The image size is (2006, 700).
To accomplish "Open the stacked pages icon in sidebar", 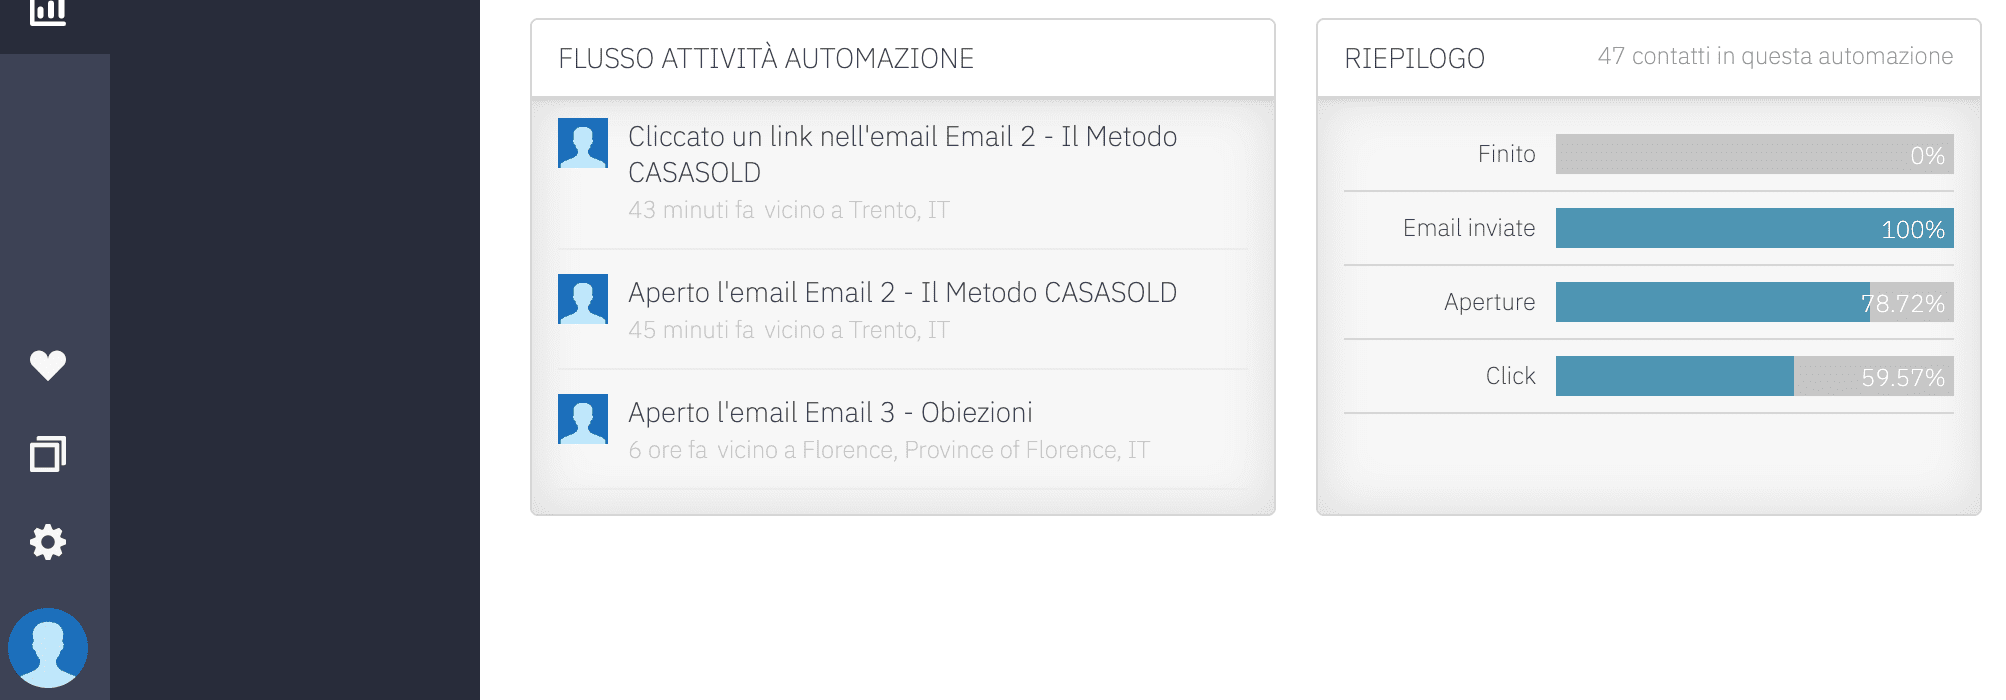I will (x=48, y=454).
